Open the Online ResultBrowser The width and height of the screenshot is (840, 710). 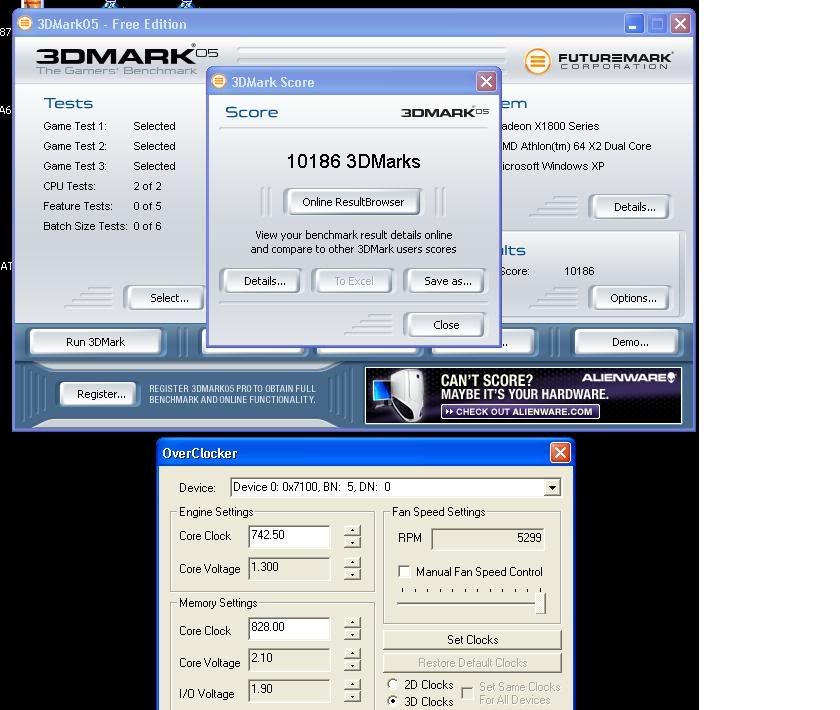pyautogui.click(x=353, y=202)
